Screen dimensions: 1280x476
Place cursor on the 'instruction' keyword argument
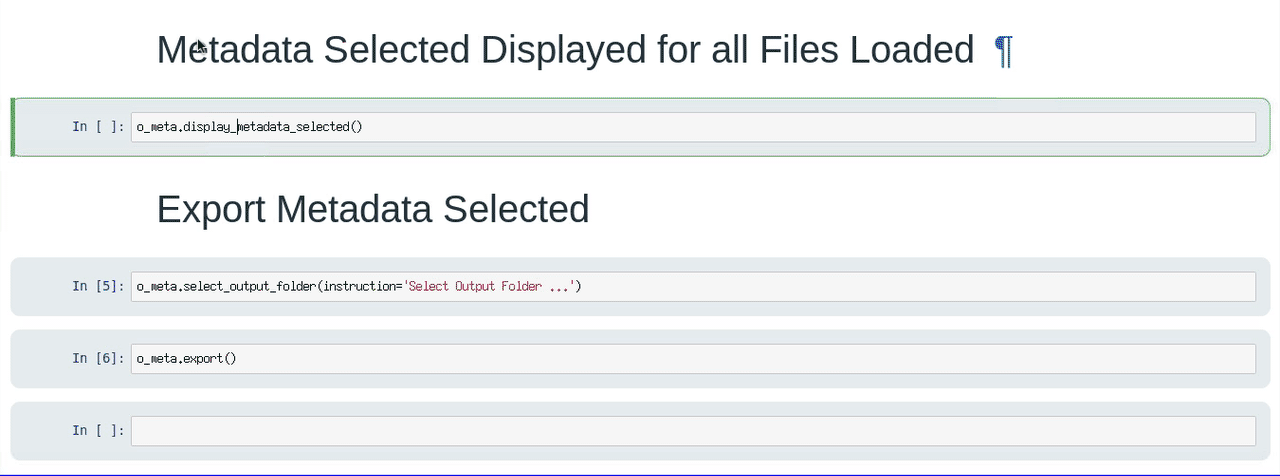tap(360, 287)
